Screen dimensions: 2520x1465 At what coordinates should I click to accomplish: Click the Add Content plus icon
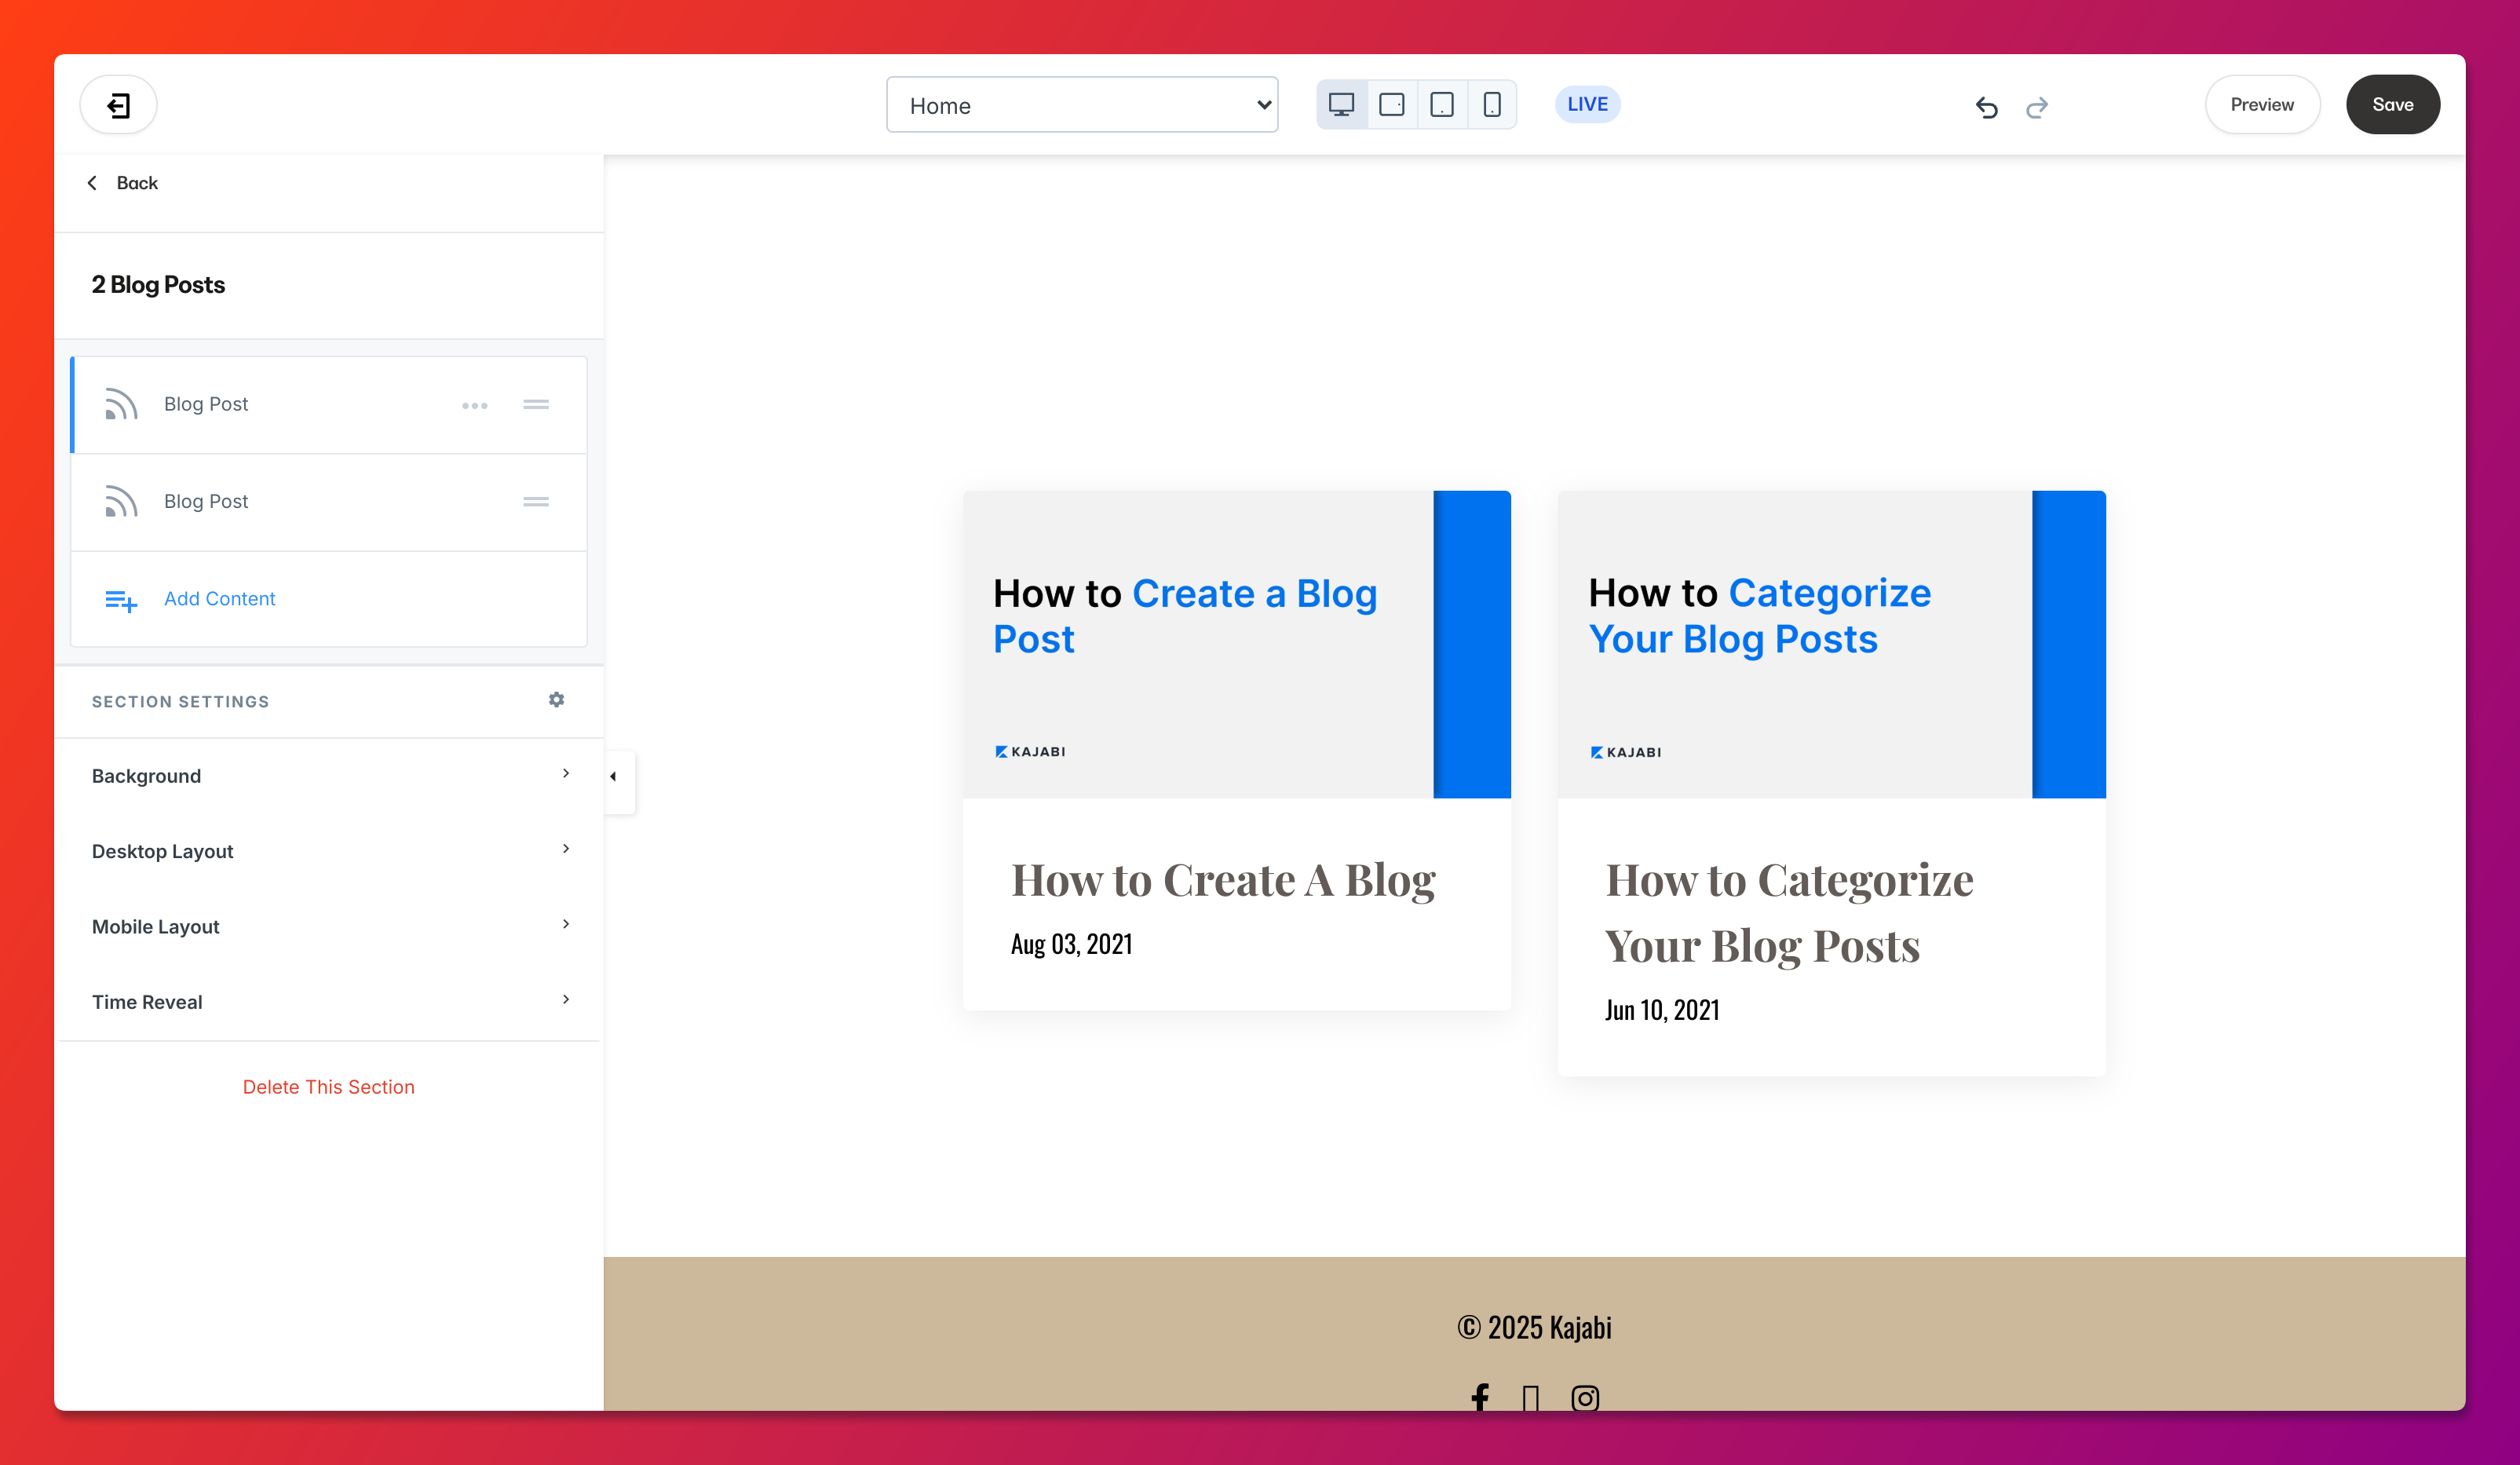(x=121, y=600)
